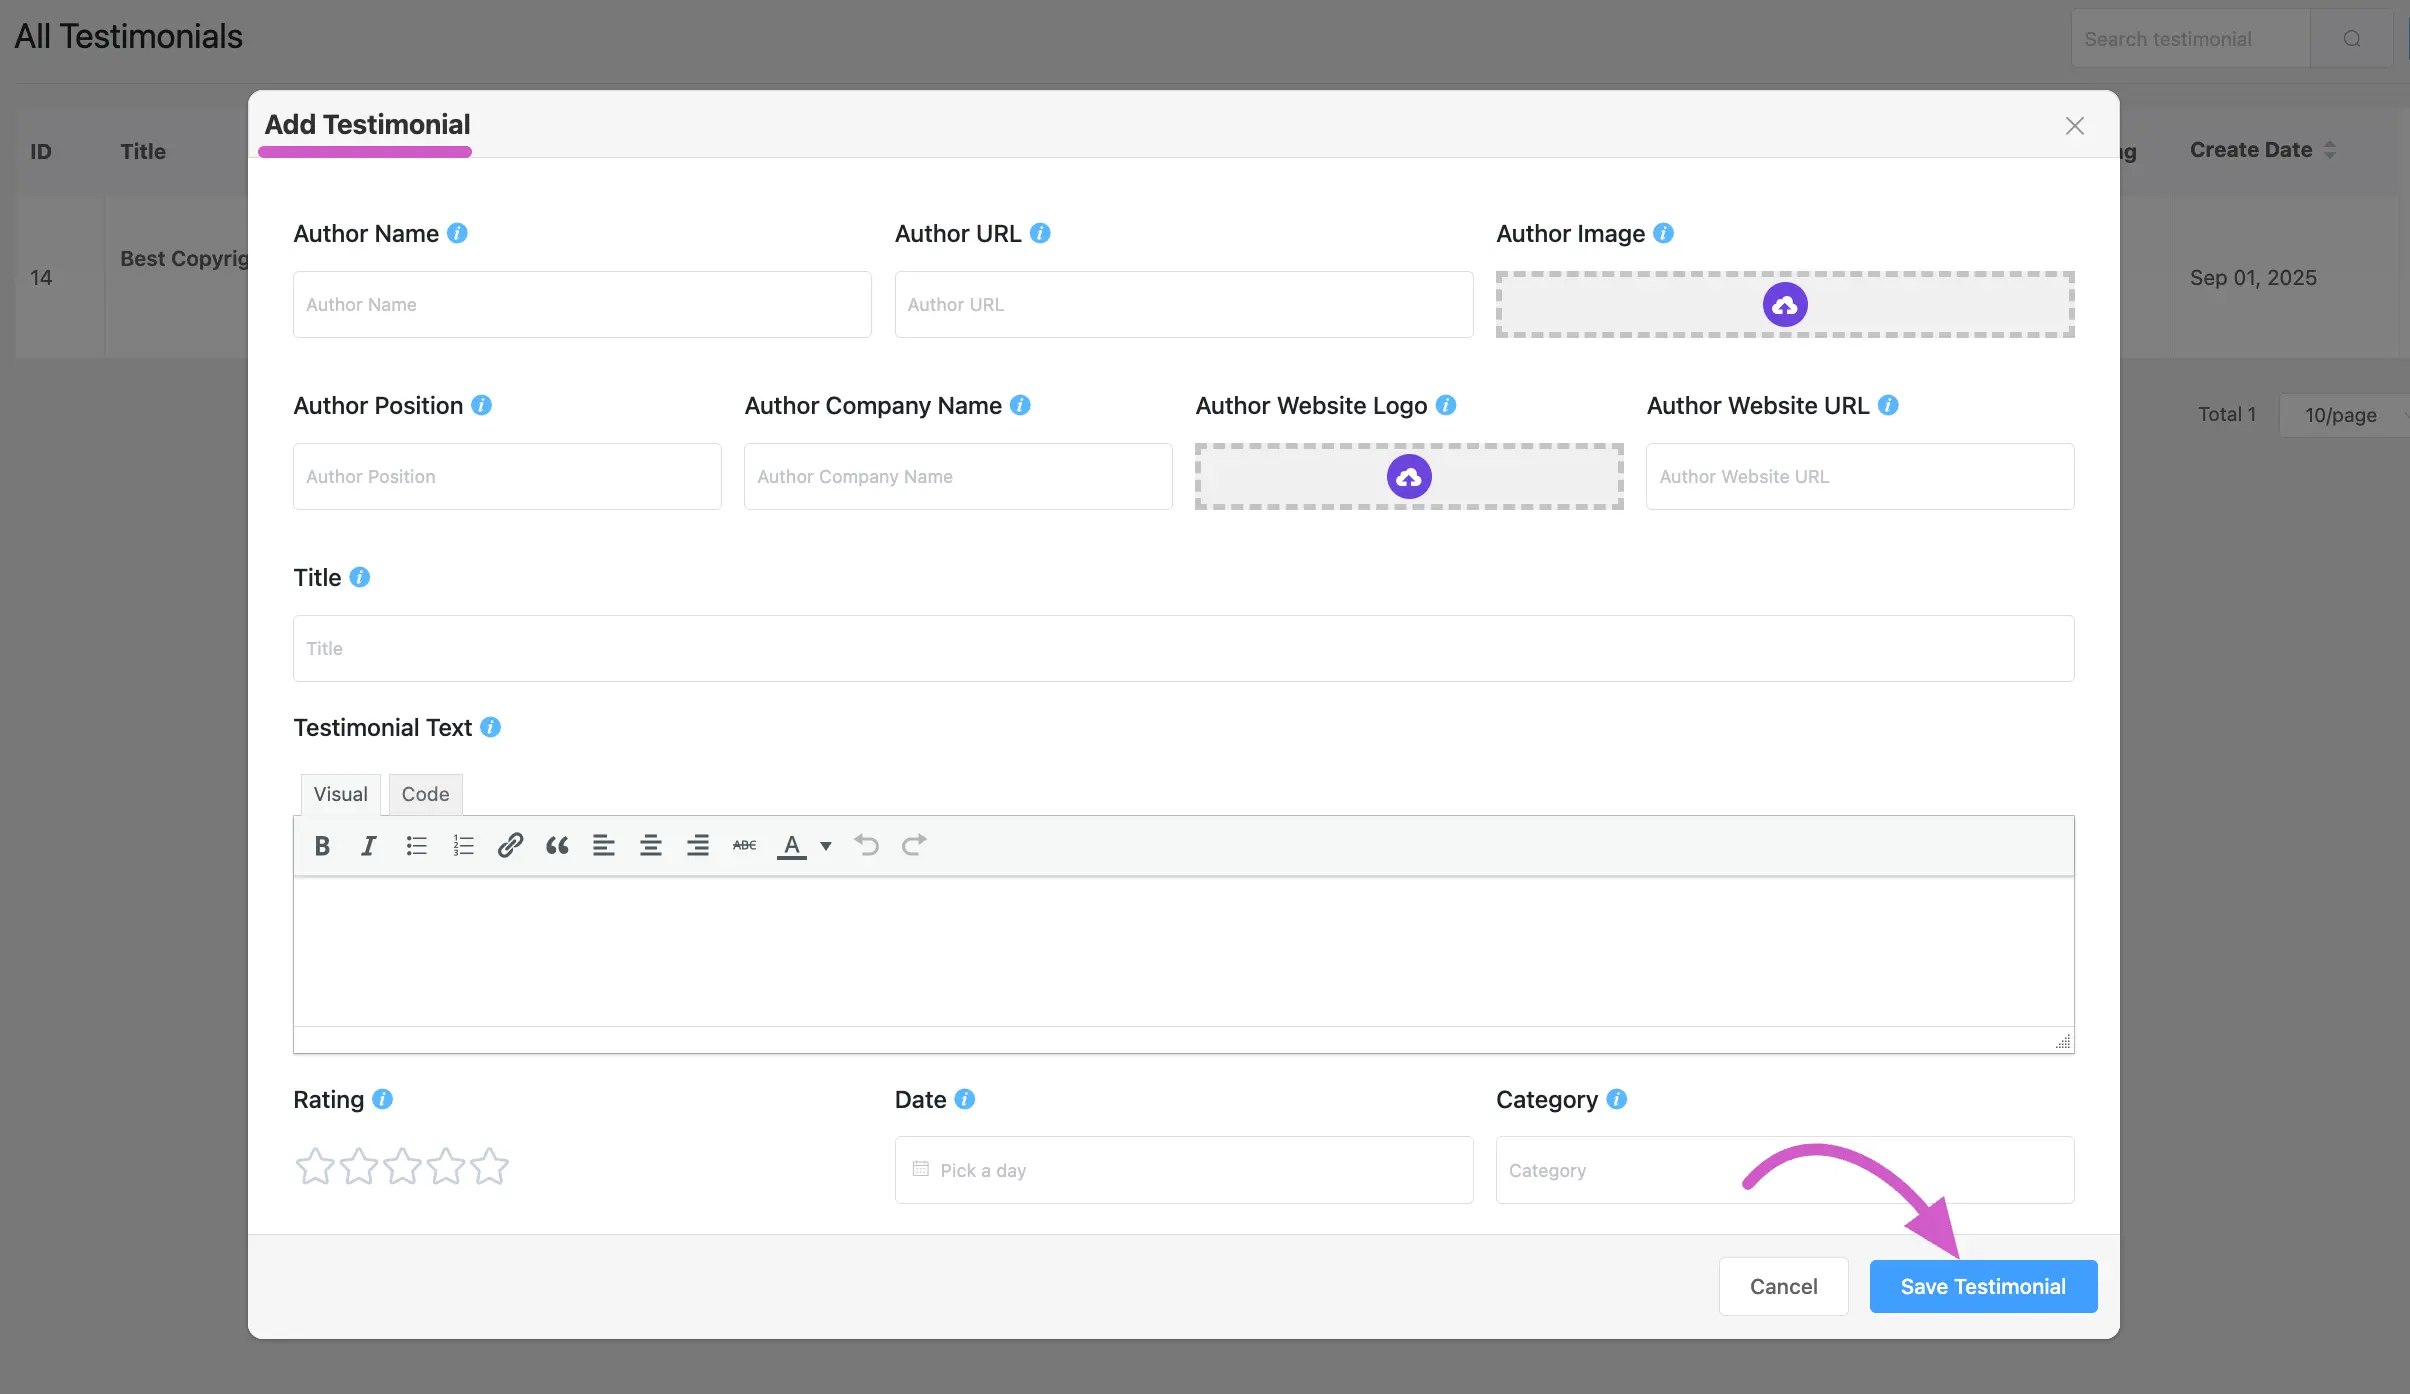Choose the third rating star
The image size is (2410, 1394).
point(402,1166)
